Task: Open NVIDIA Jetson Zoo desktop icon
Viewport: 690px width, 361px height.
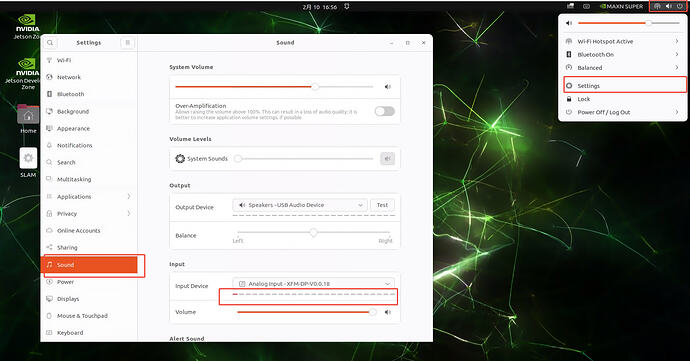Action: tap(27, 26)
